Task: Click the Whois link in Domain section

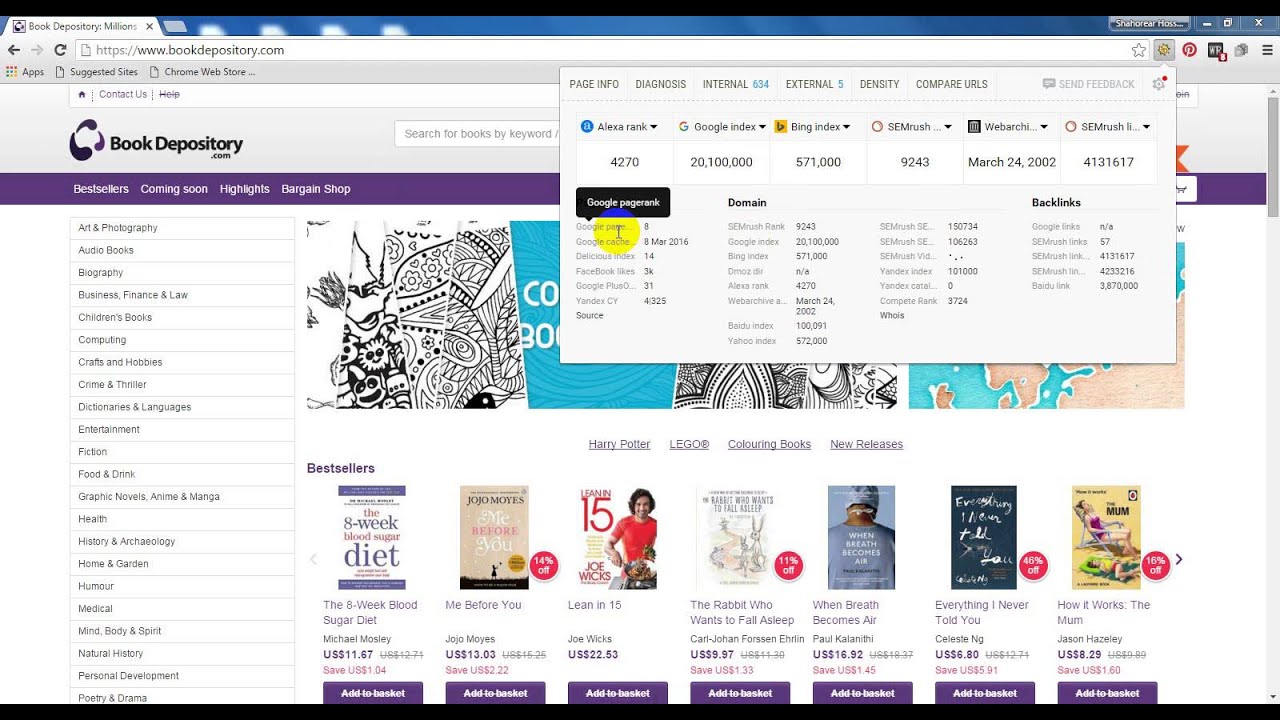Action: [892, 315]
